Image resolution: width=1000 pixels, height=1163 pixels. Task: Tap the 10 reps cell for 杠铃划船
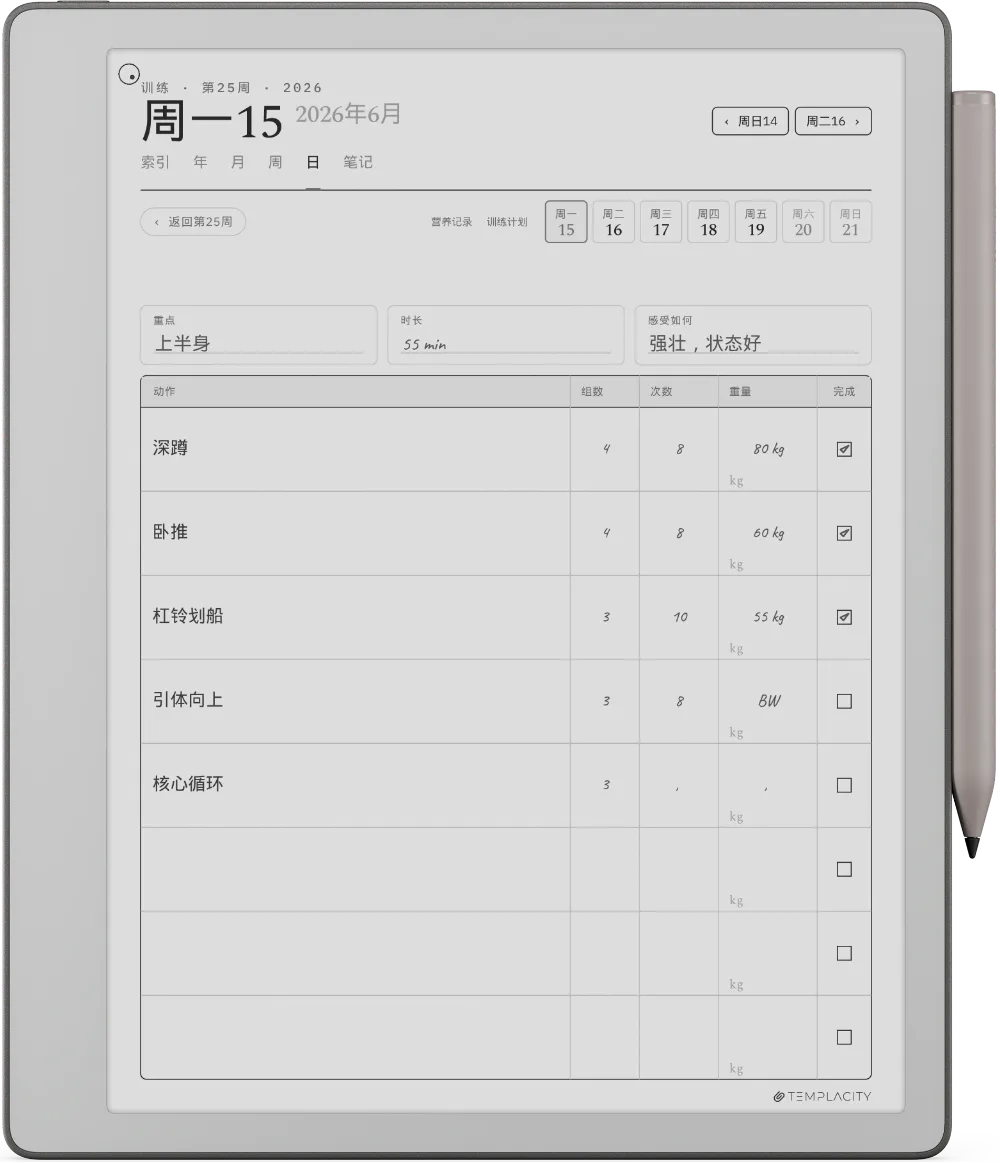pyautogui.click(x=679, y=617)
